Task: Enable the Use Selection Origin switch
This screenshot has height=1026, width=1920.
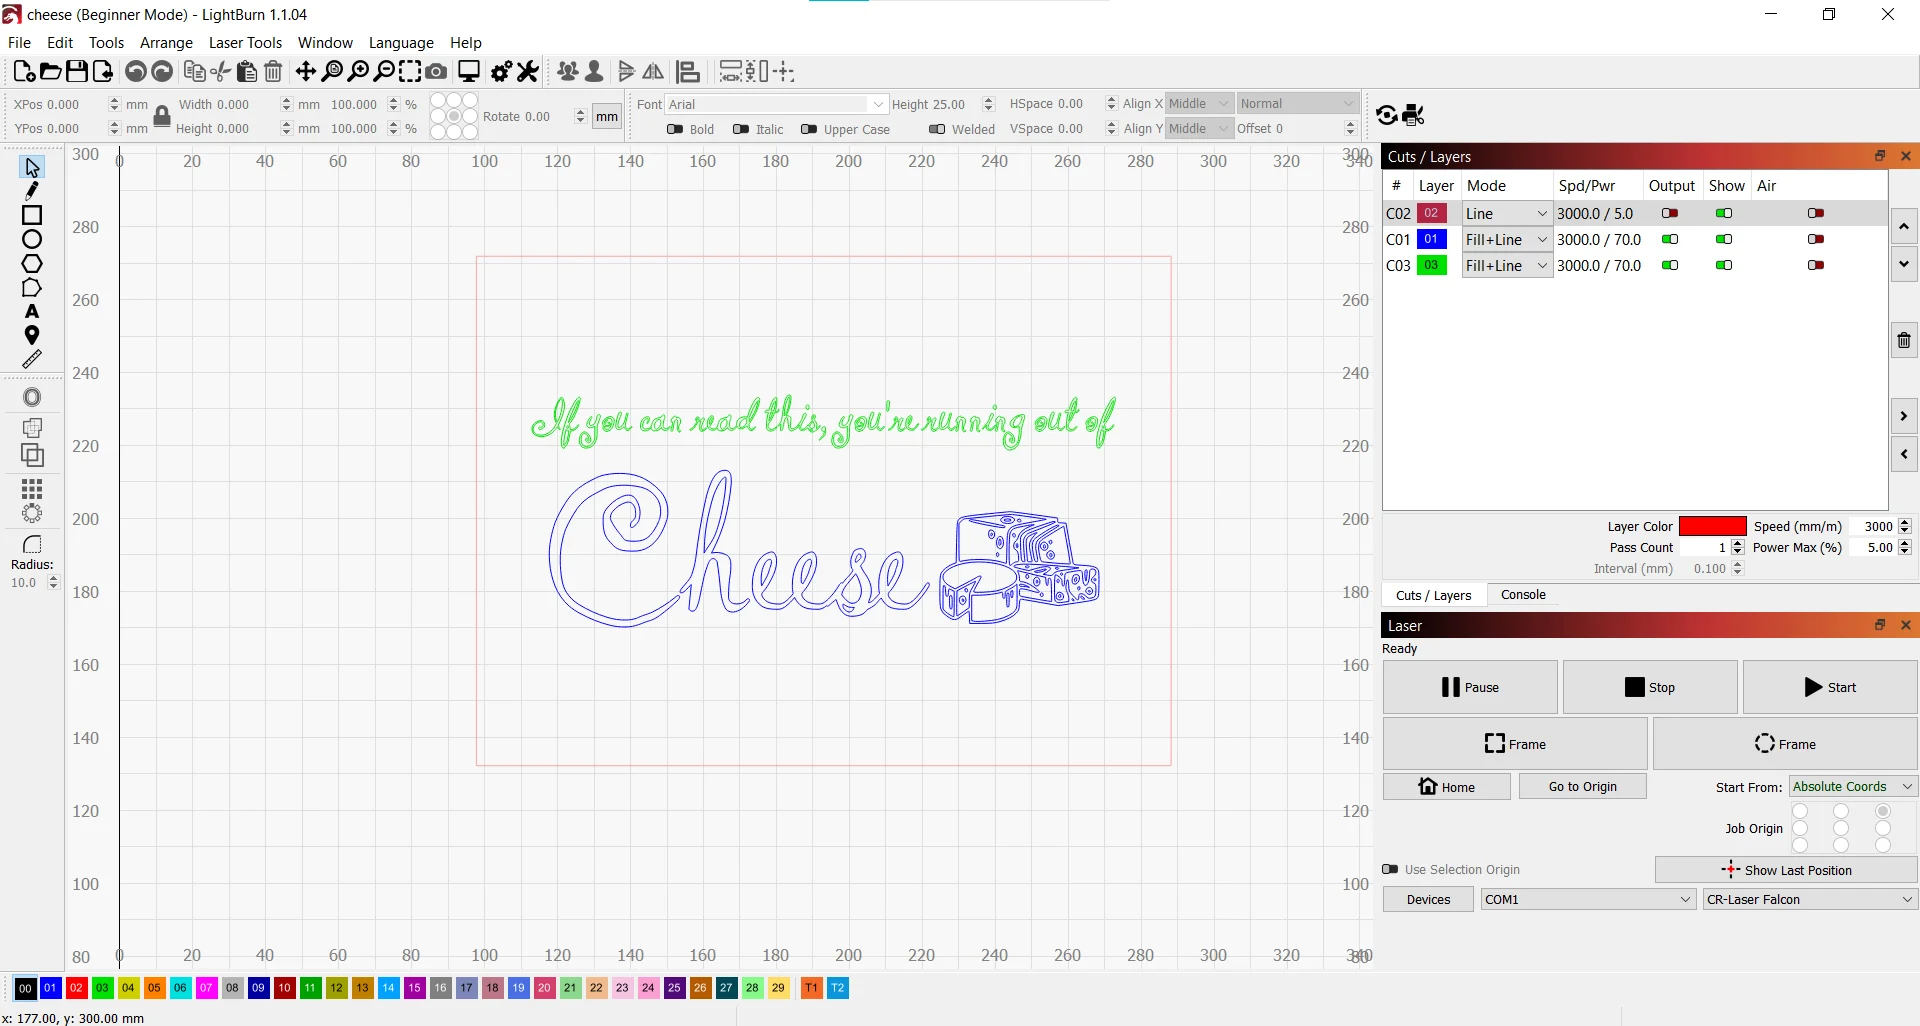Action: pyautogui.click(x=1390, y=870)
